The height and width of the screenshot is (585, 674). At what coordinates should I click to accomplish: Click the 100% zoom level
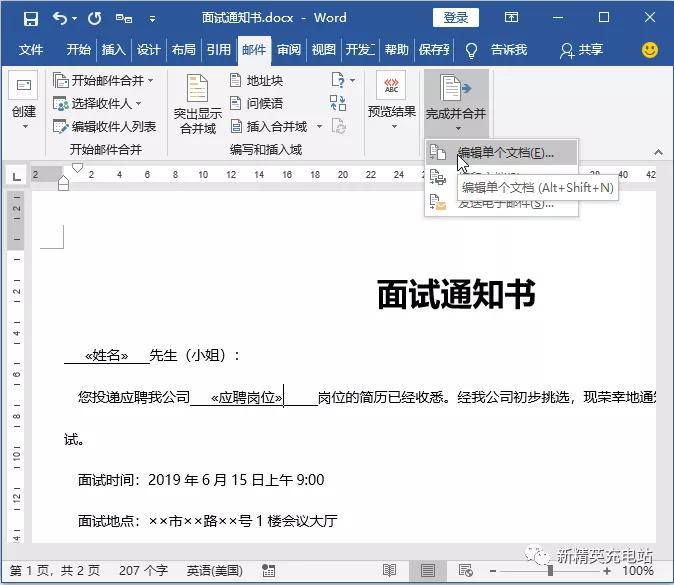(x=638, y=571)
